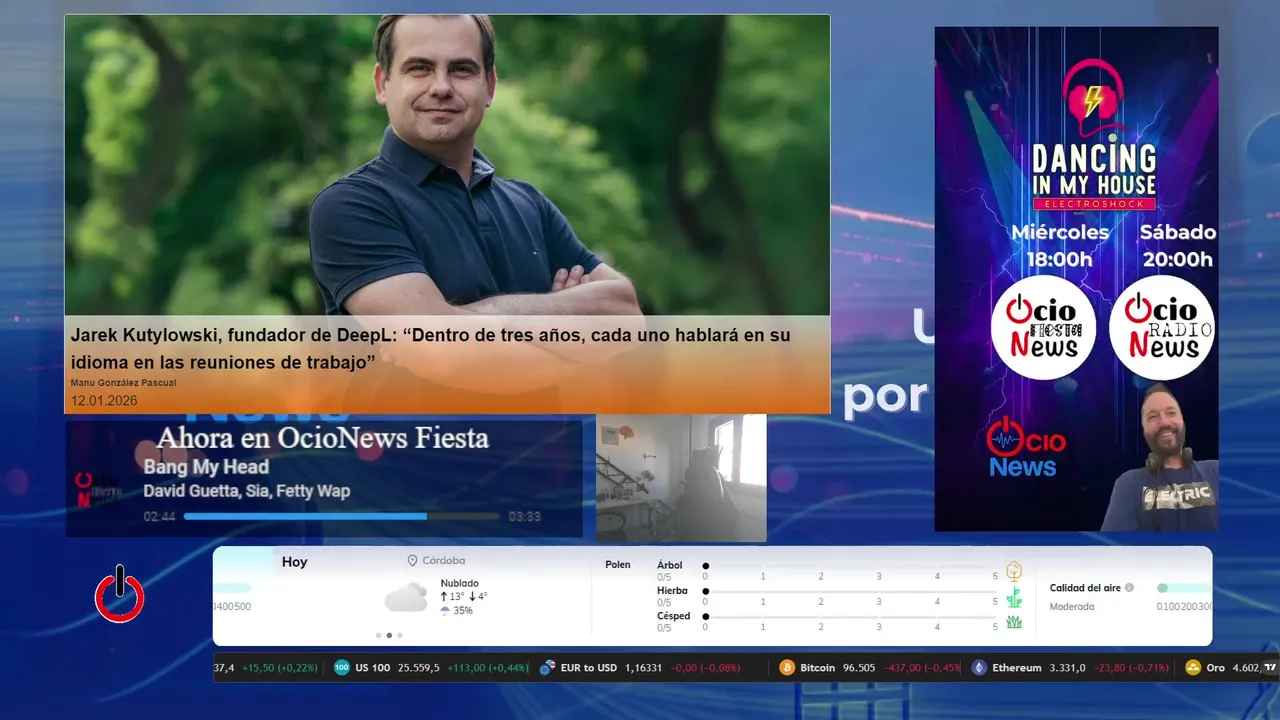
Task: Click the song title Bang My Head
Action: tap(206, 467)
